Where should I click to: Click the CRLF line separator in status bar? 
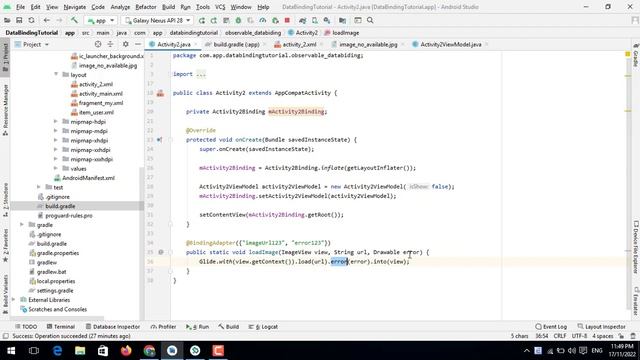pyautogui.click(x=560, y=336)
